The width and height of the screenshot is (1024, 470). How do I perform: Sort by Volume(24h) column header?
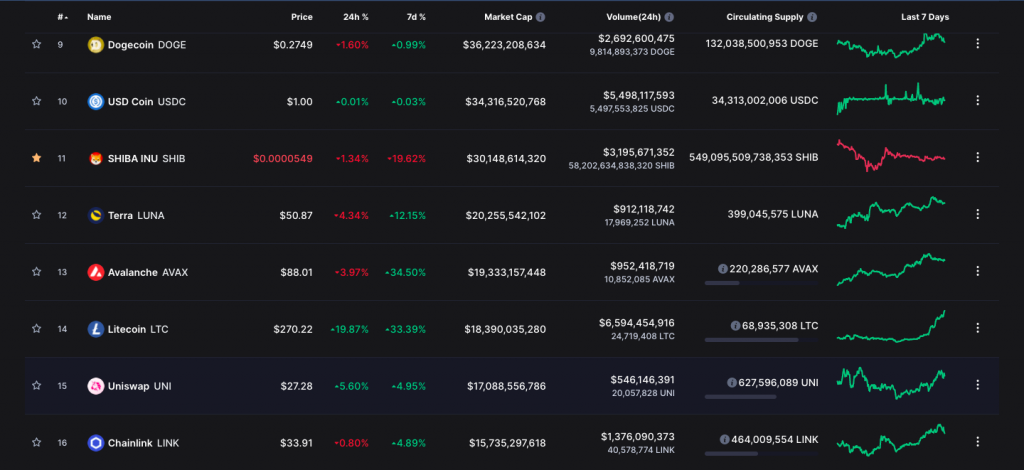point(633,17)
